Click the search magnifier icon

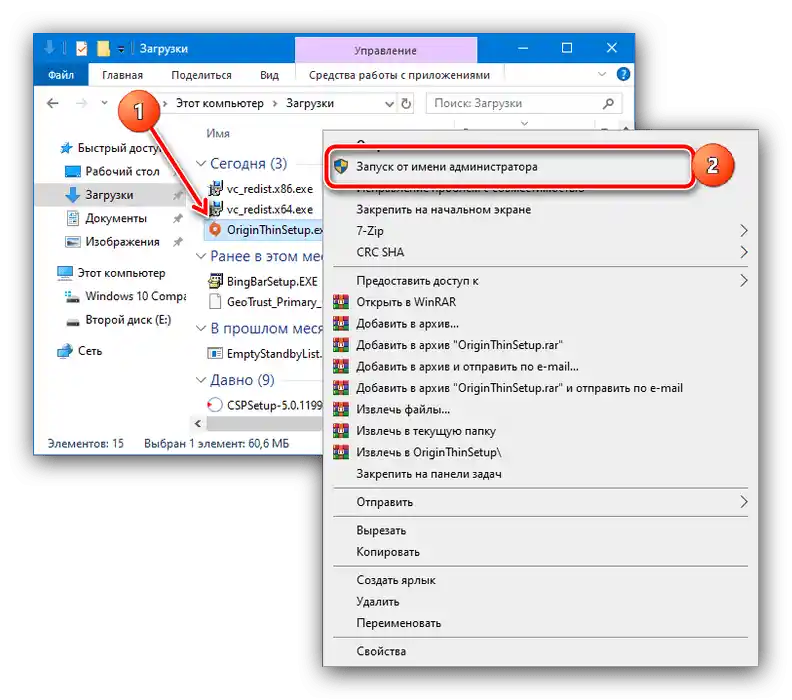click(608, 104)
